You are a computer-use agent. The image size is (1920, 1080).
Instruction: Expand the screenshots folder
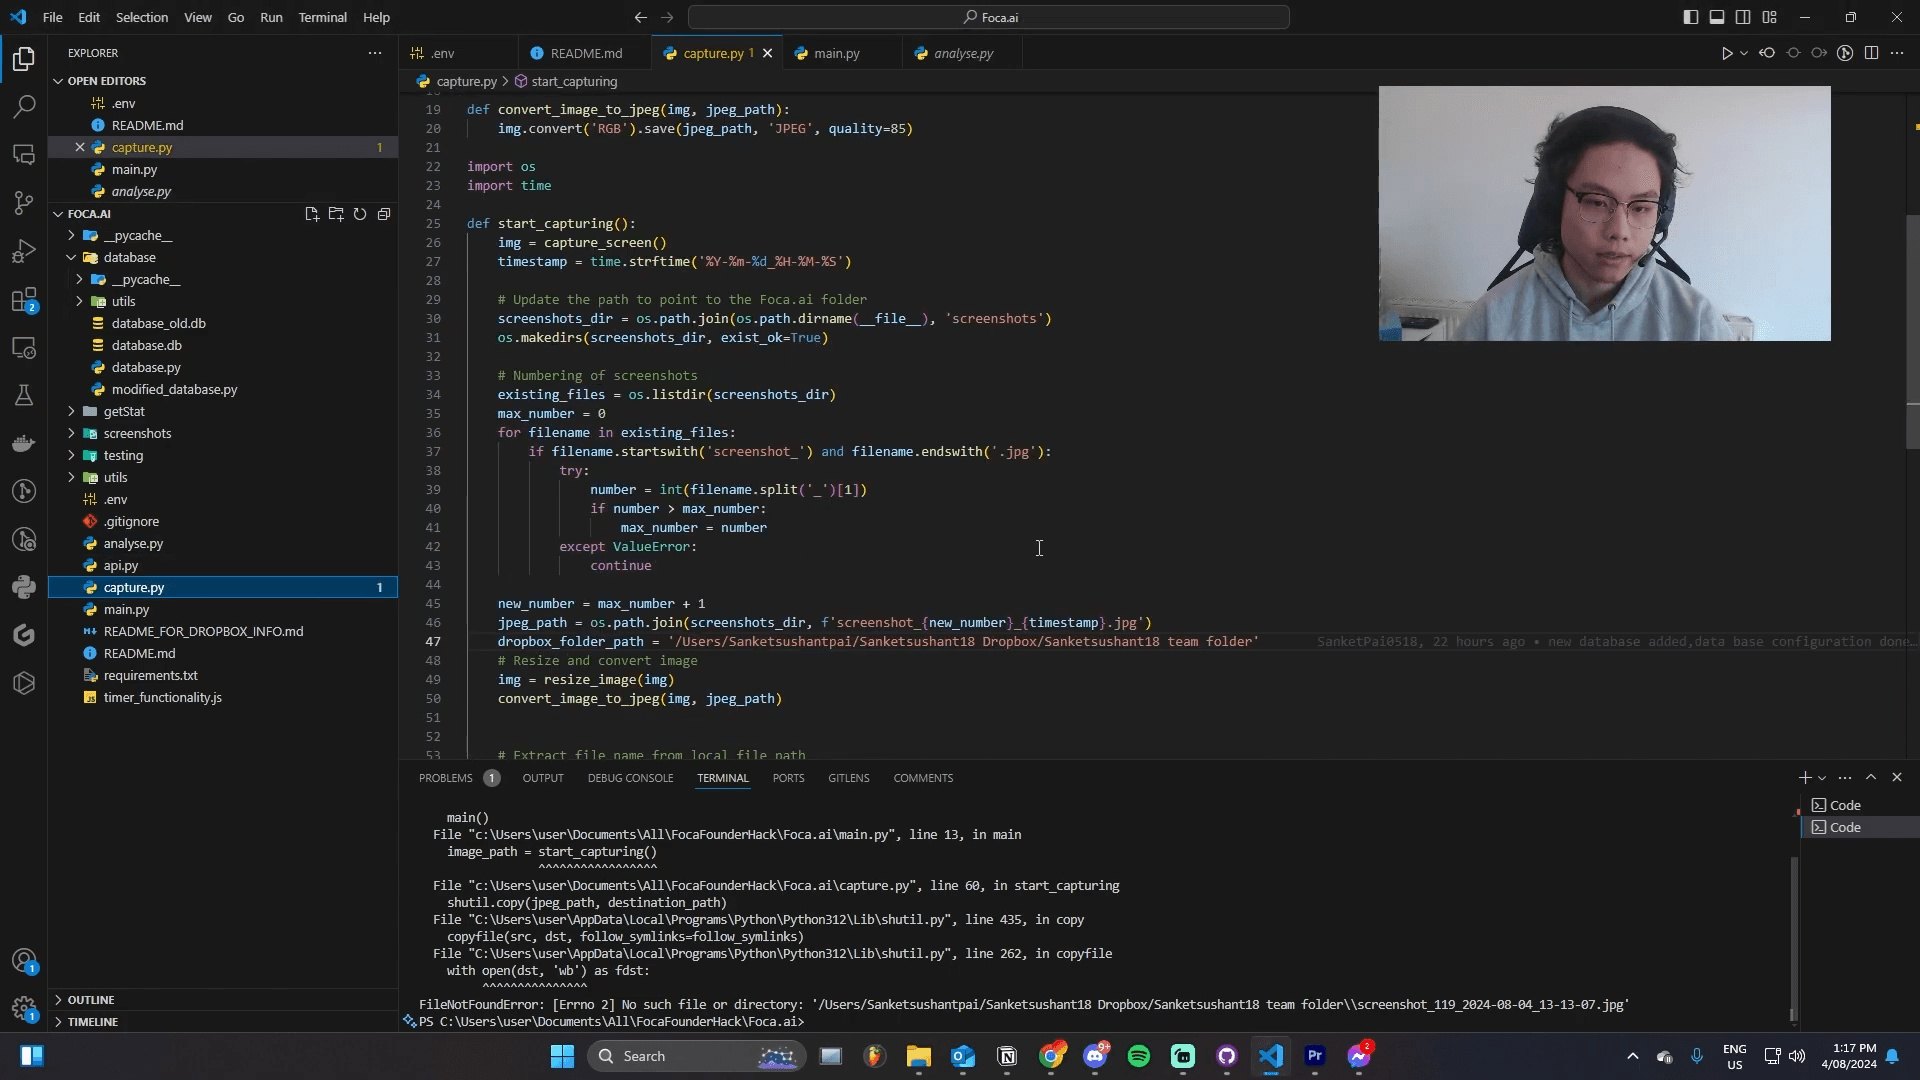click(x=71, y=434)
